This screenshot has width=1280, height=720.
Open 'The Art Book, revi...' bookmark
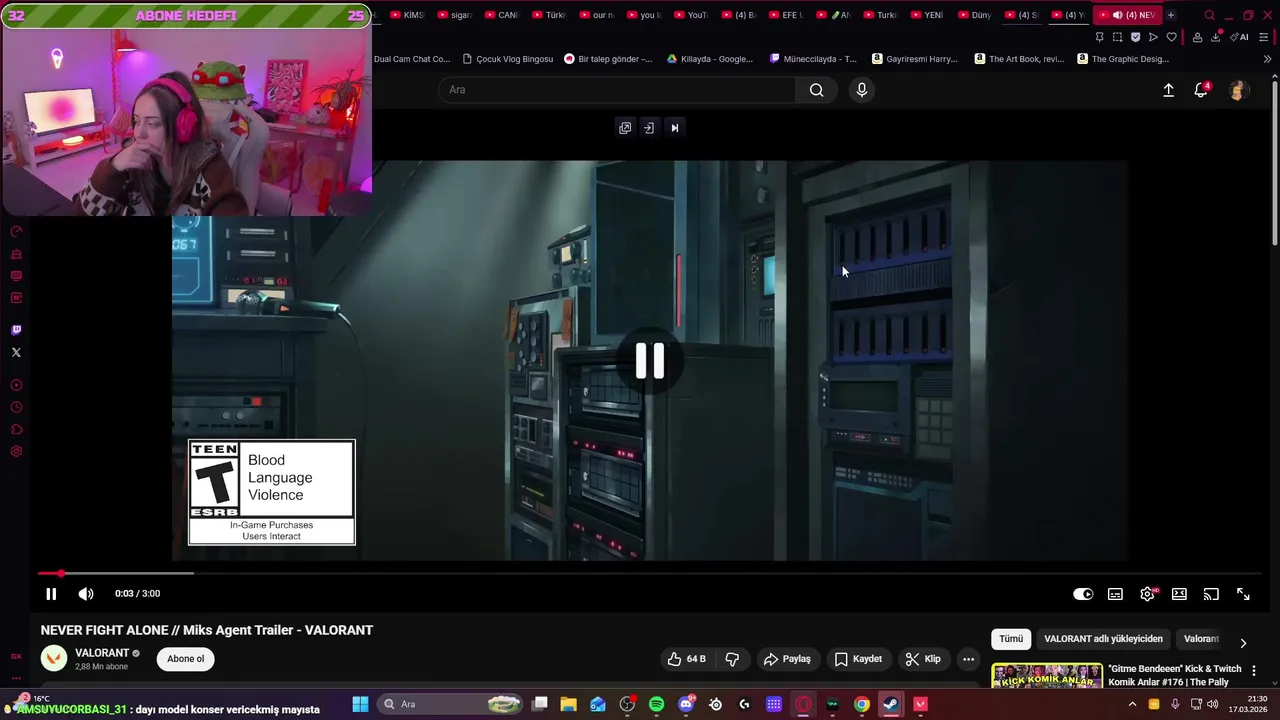1019,59
